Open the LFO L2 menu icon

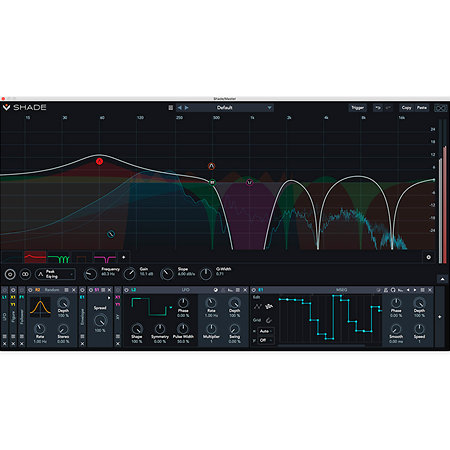point(238,290)
